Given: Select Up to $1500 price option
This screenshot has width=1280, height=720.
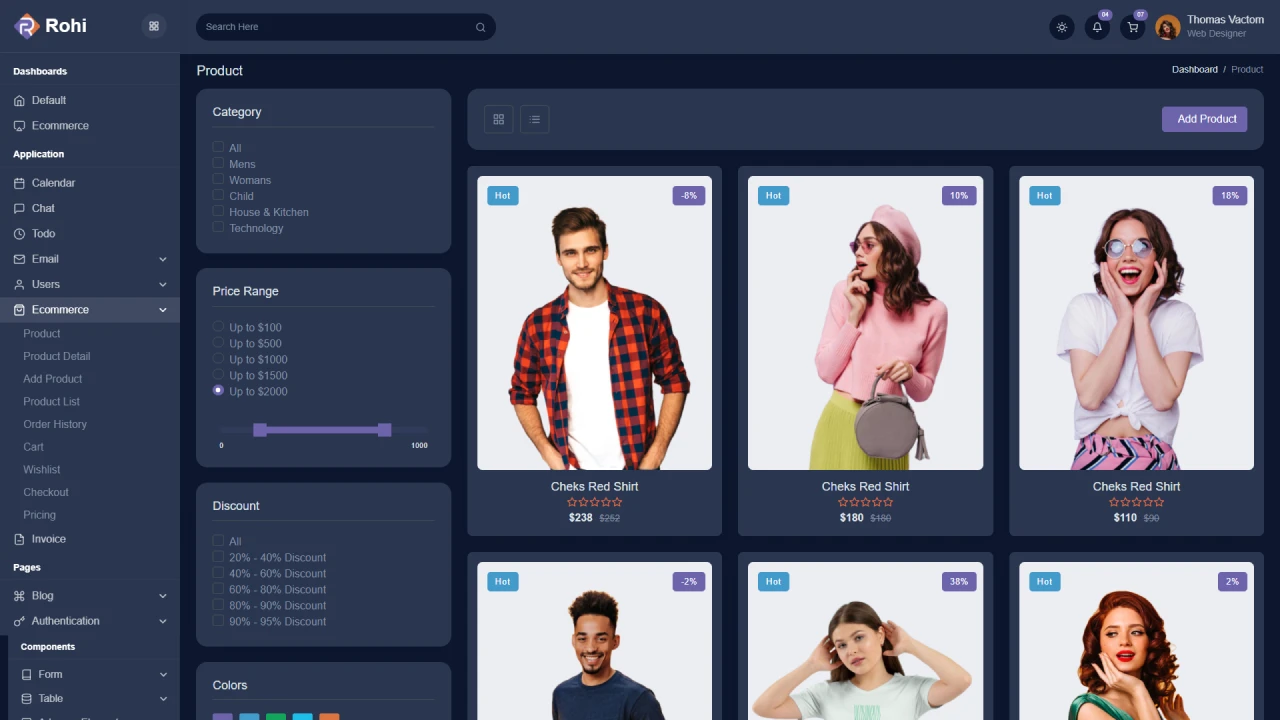Looking at the screenshot, I should [x=218, y=374].
